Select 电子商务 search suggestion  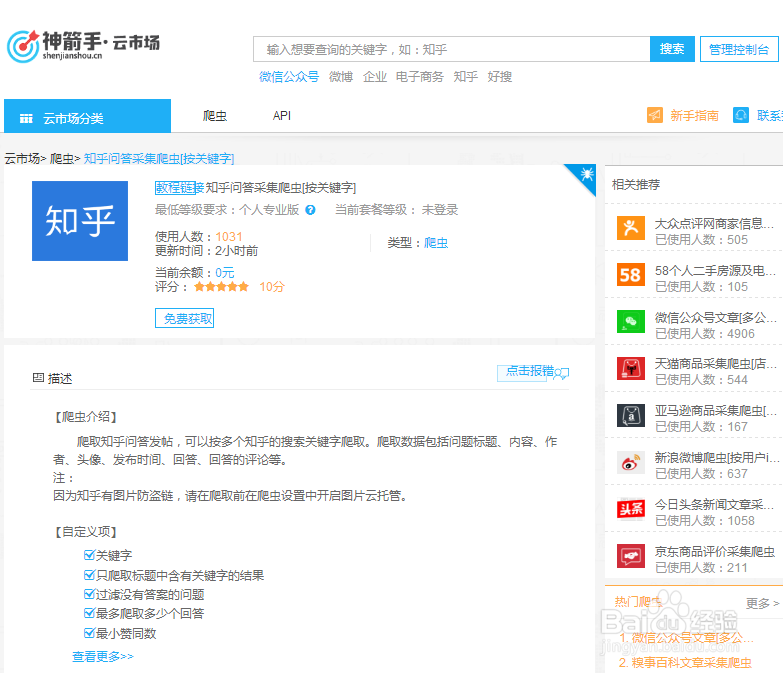pyautogui.click(x=419, y=77)
